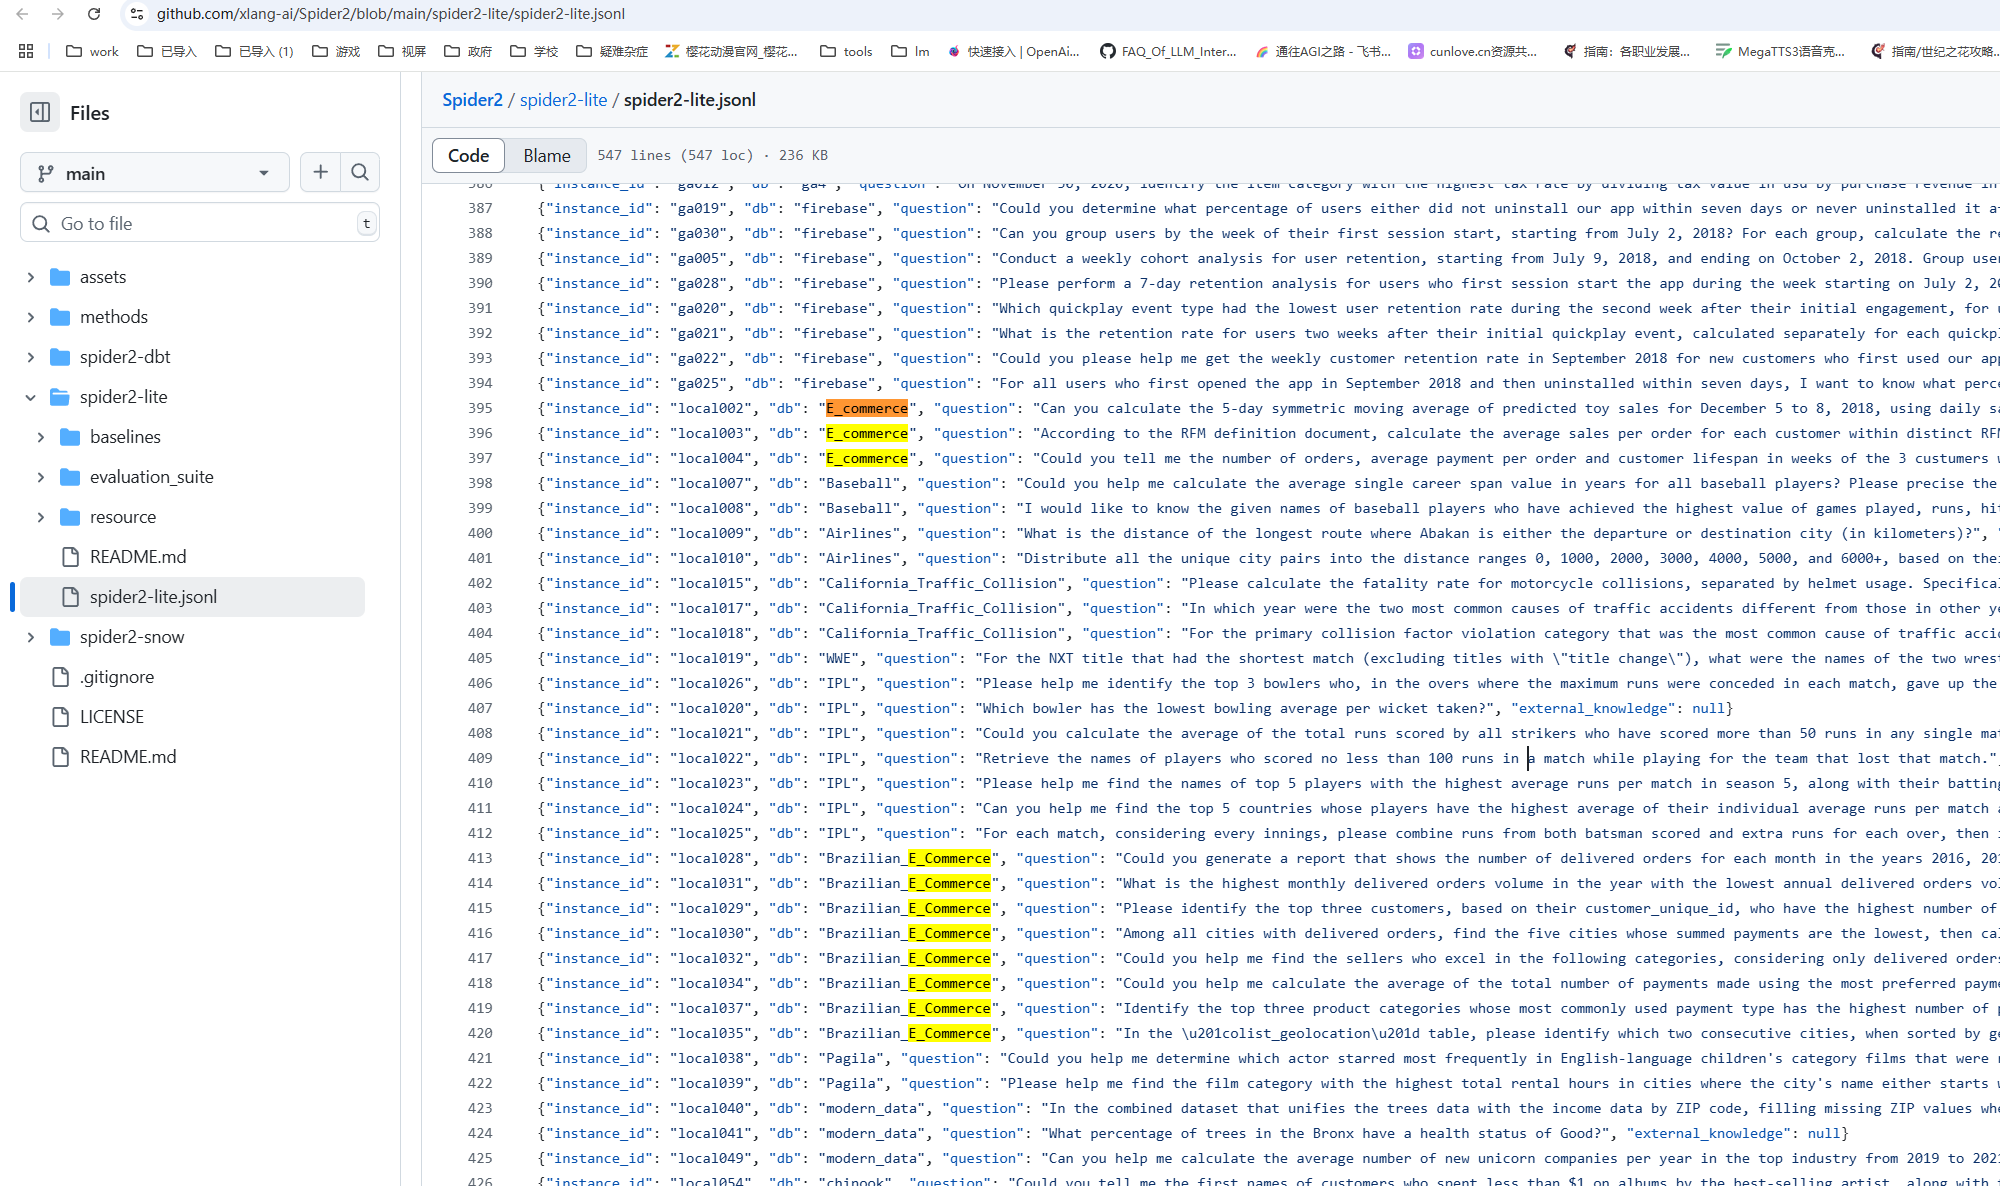Expand the evaluation_suite folder chevron
This screenshot has width=2000, height=1186.
[x=41, y=477]
